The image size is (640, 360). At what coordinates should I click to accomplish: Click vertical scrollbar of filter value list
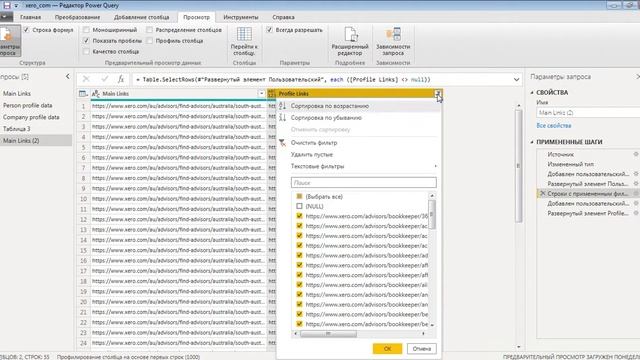(x=432, y=215)
